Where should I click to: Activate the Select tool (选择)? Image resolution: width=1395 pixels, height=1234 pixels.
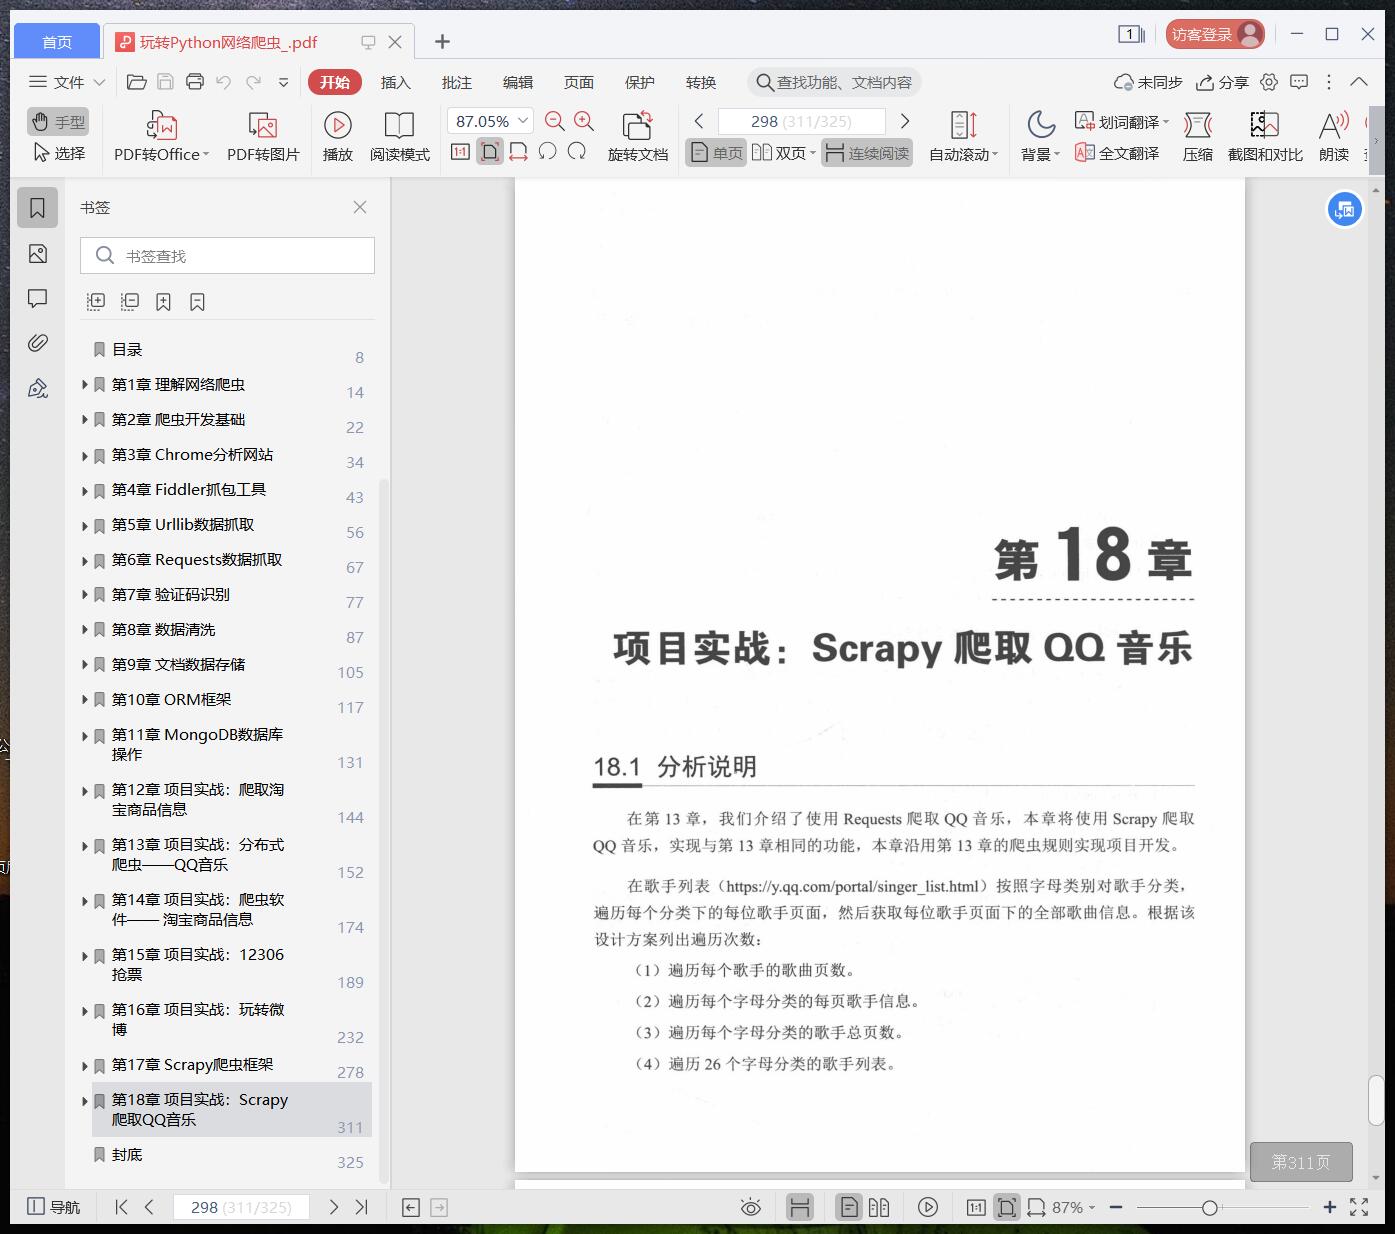pos(58,153)
